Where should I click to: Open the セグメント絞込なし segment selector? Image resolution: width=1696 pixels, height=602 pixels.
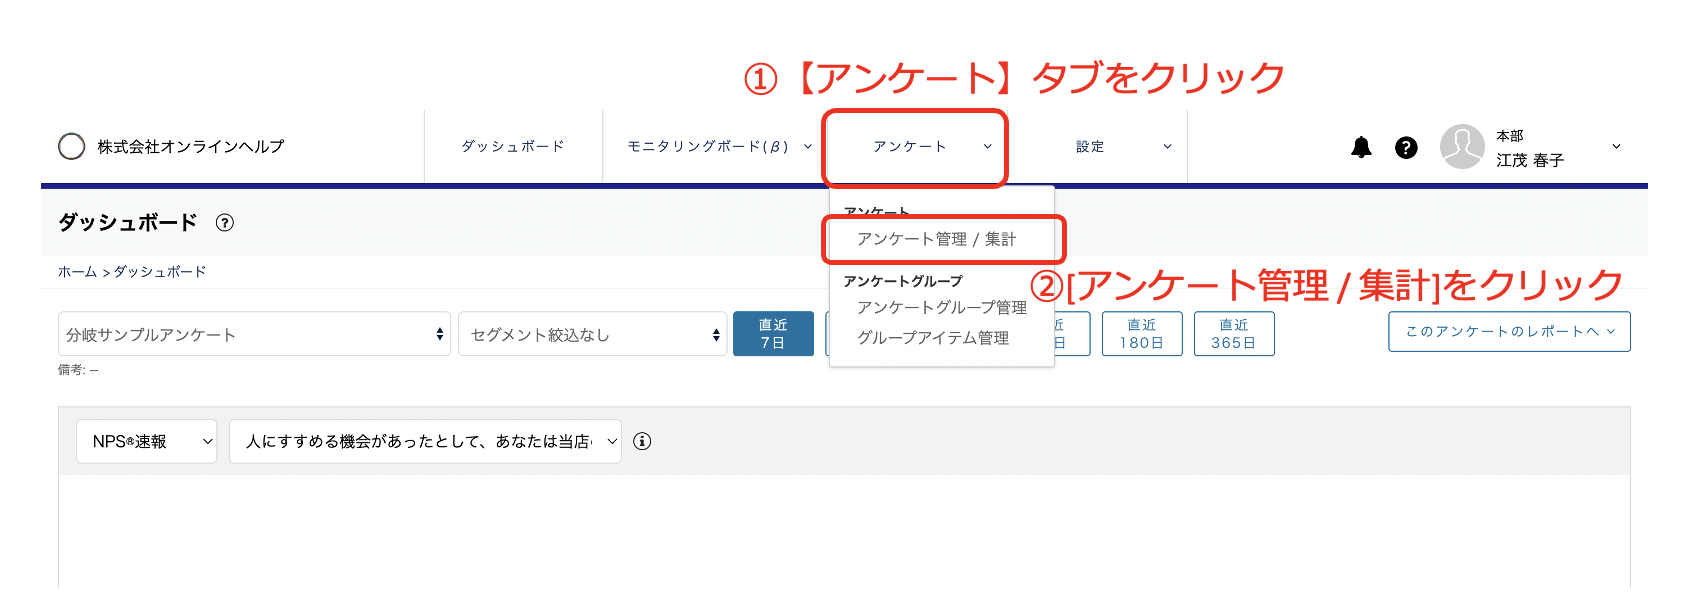[x=592, y=334]
